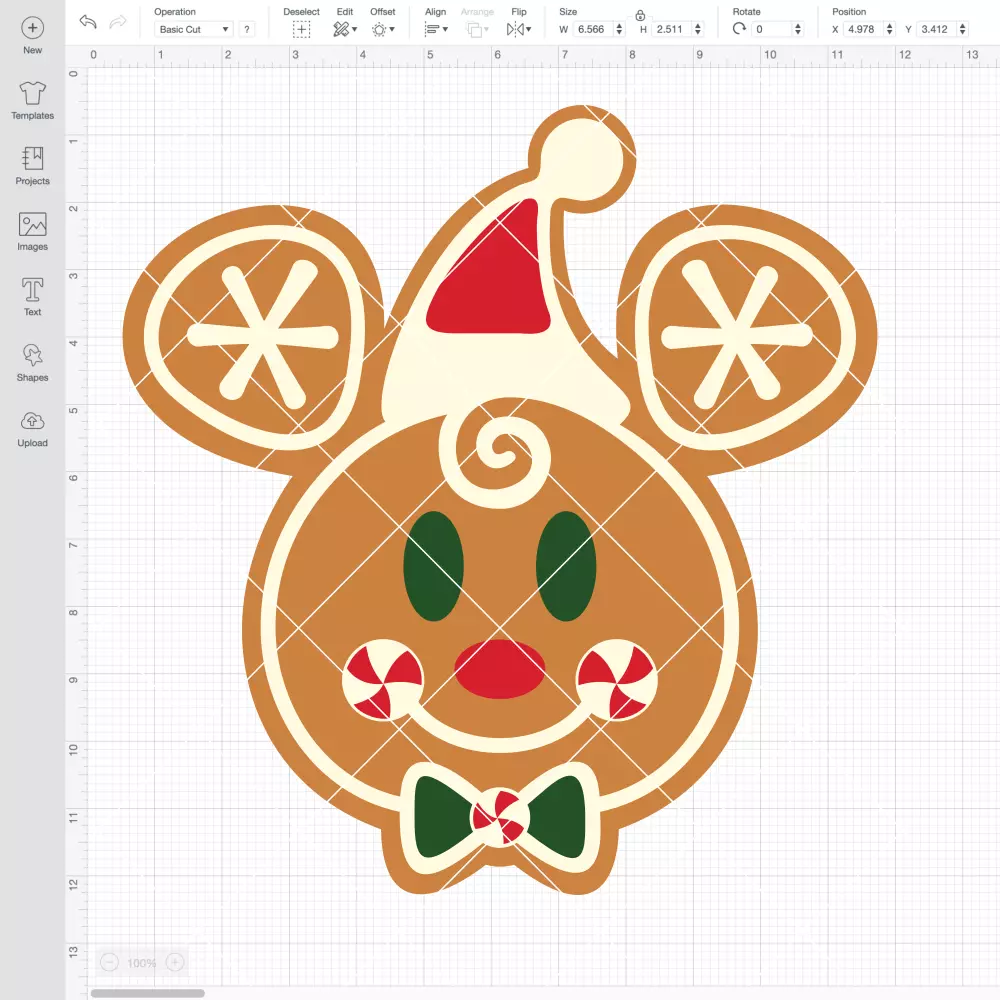Toggle the size aspect ratio lock
This screenshot has width=1000, height=1000.
coord(640,15)
